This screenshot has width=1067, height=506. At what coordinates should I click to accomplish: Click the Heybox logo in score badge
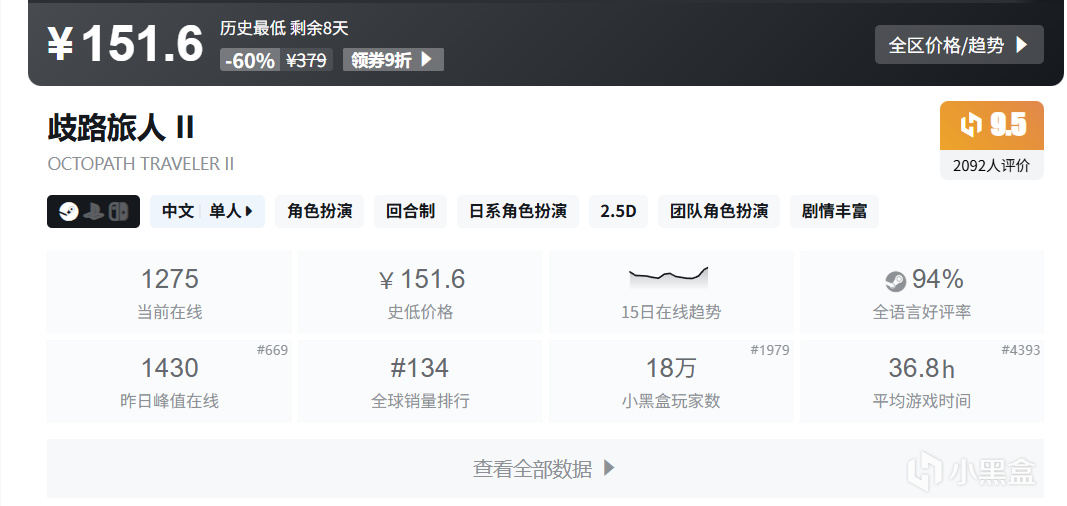(x=970, y=125)
